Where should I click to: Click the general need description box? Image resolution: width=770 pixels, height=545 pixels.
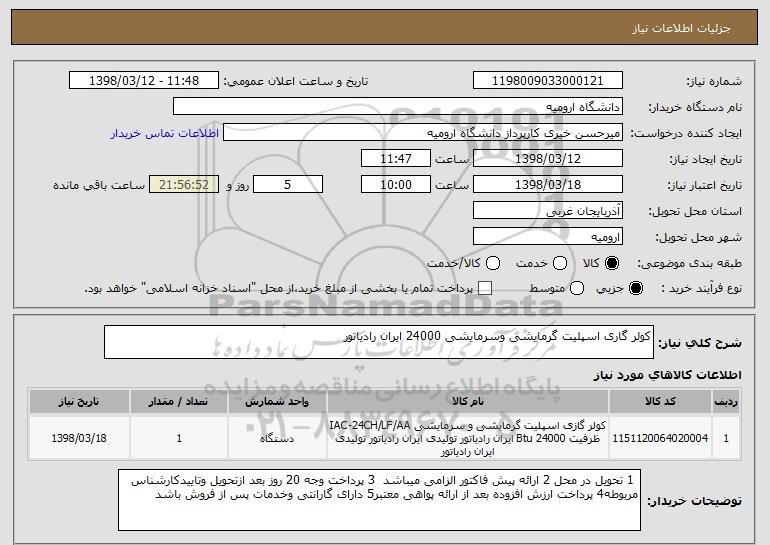379,342
